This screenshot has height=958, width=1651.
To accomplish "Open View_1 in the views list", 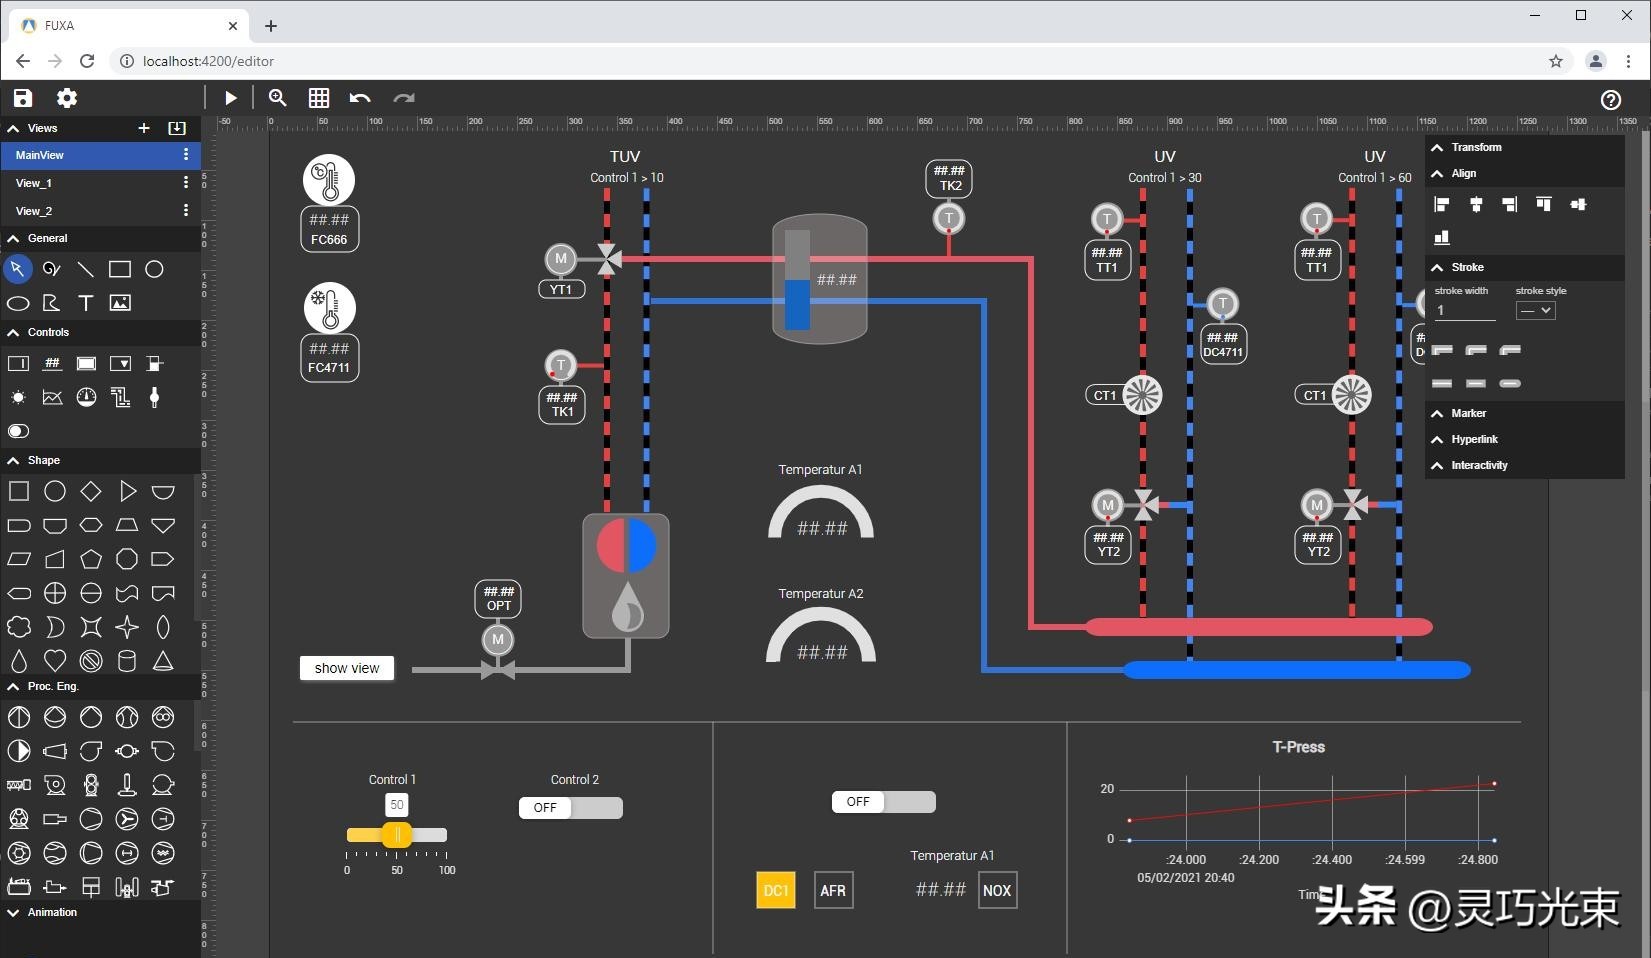I will pos(34,183).
